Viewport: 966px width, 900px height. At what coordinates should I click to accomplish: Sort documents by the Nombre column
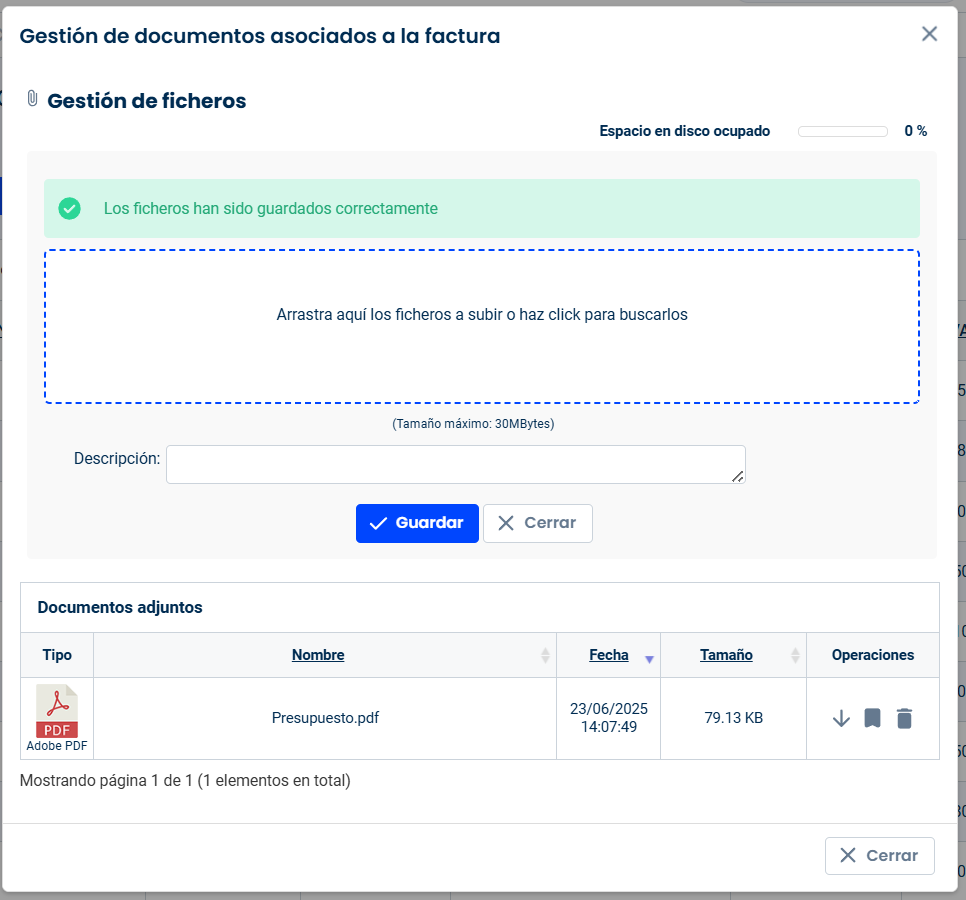click(x=318, y=655)
